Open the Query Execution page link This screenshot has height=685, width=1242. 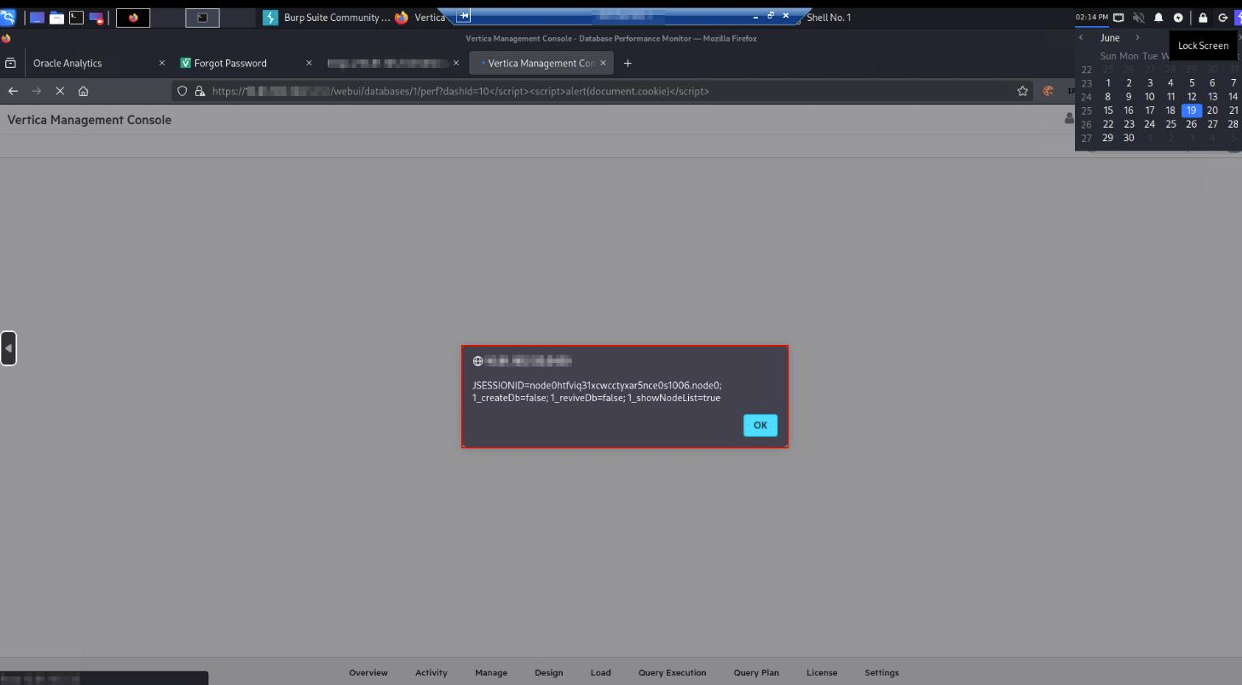tap(672, 673)
